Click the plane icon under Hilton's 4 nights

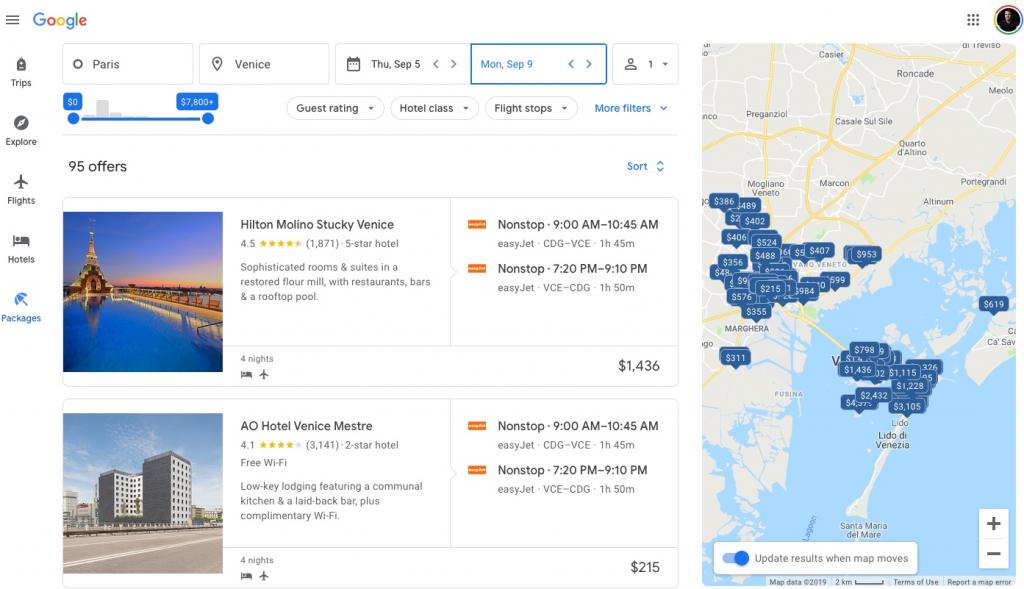(x=264, y=374)
